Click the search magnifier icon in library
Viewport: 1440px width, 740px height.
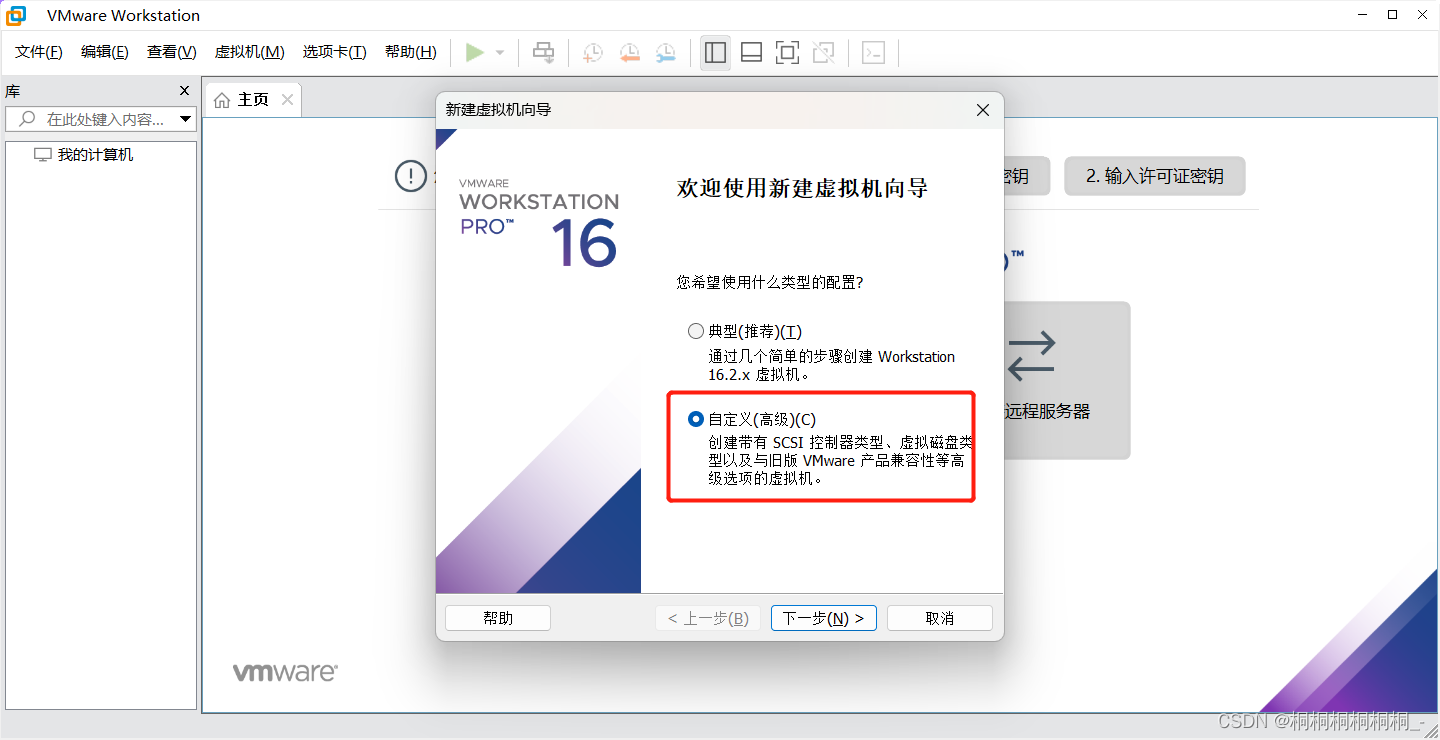25,119
